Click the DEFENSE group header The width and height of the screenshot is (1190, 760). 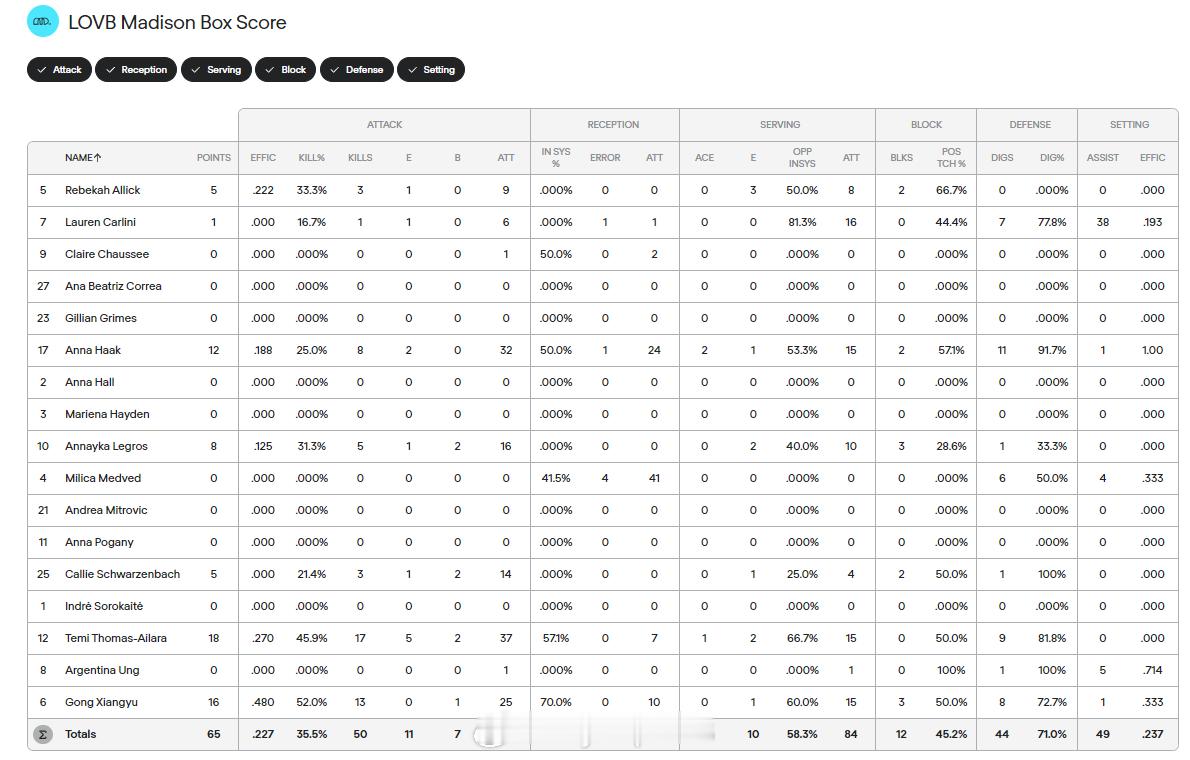click(1030, 125)
